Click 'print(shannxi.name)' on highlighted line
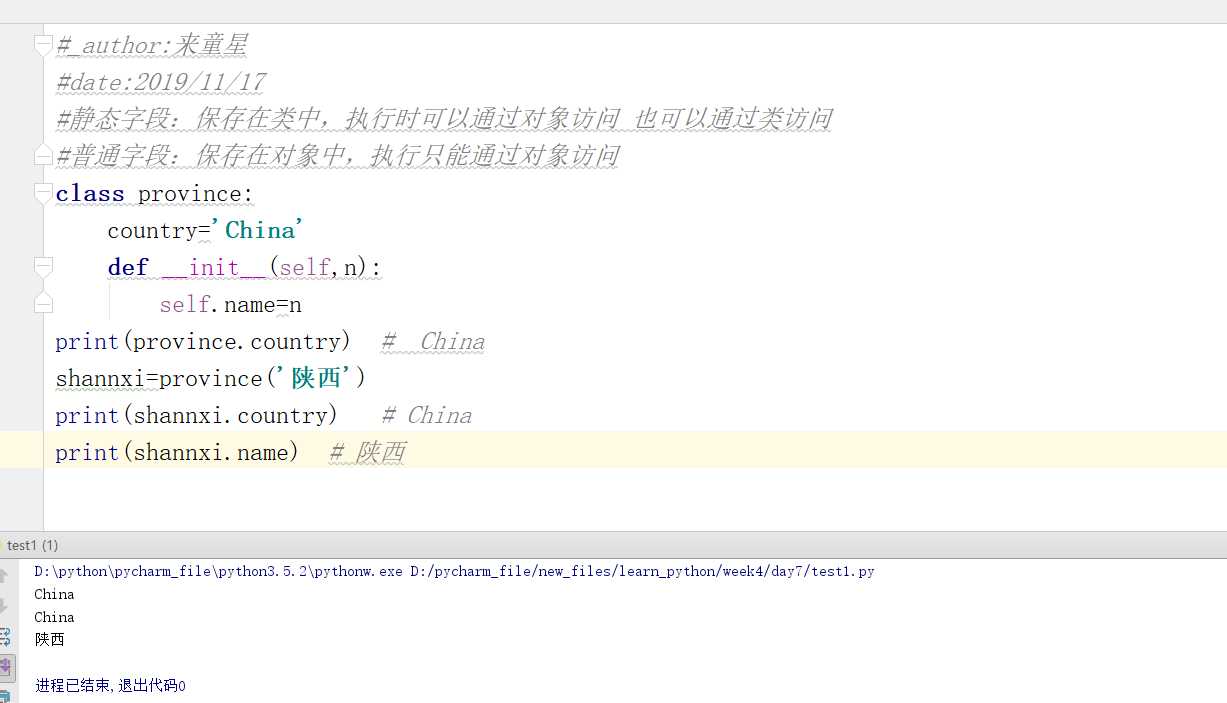This screenshot has width=1227, height=703. click(177, 452)
